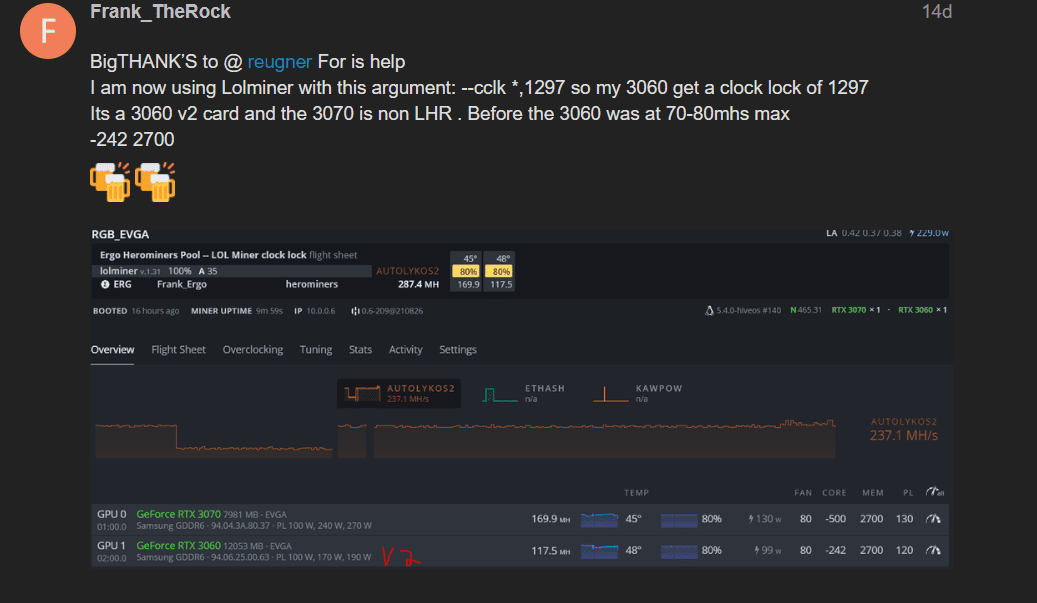The height and width of the screenshot is (603, 1037).
Task: Click the power lightning icon near 229.0w
Action: pos(912,233)
